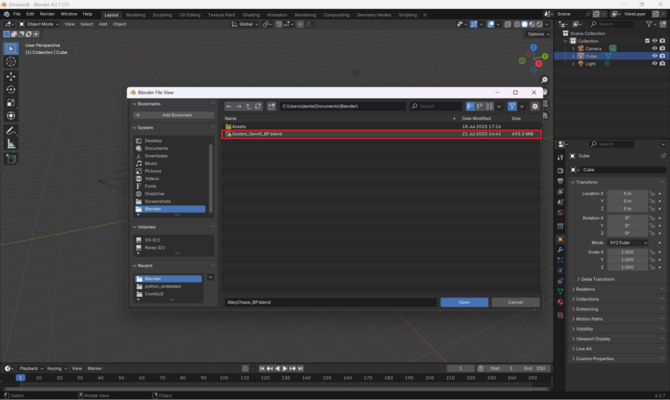Select Guided_GenAI_BP.blend file

tap(381, 134)
